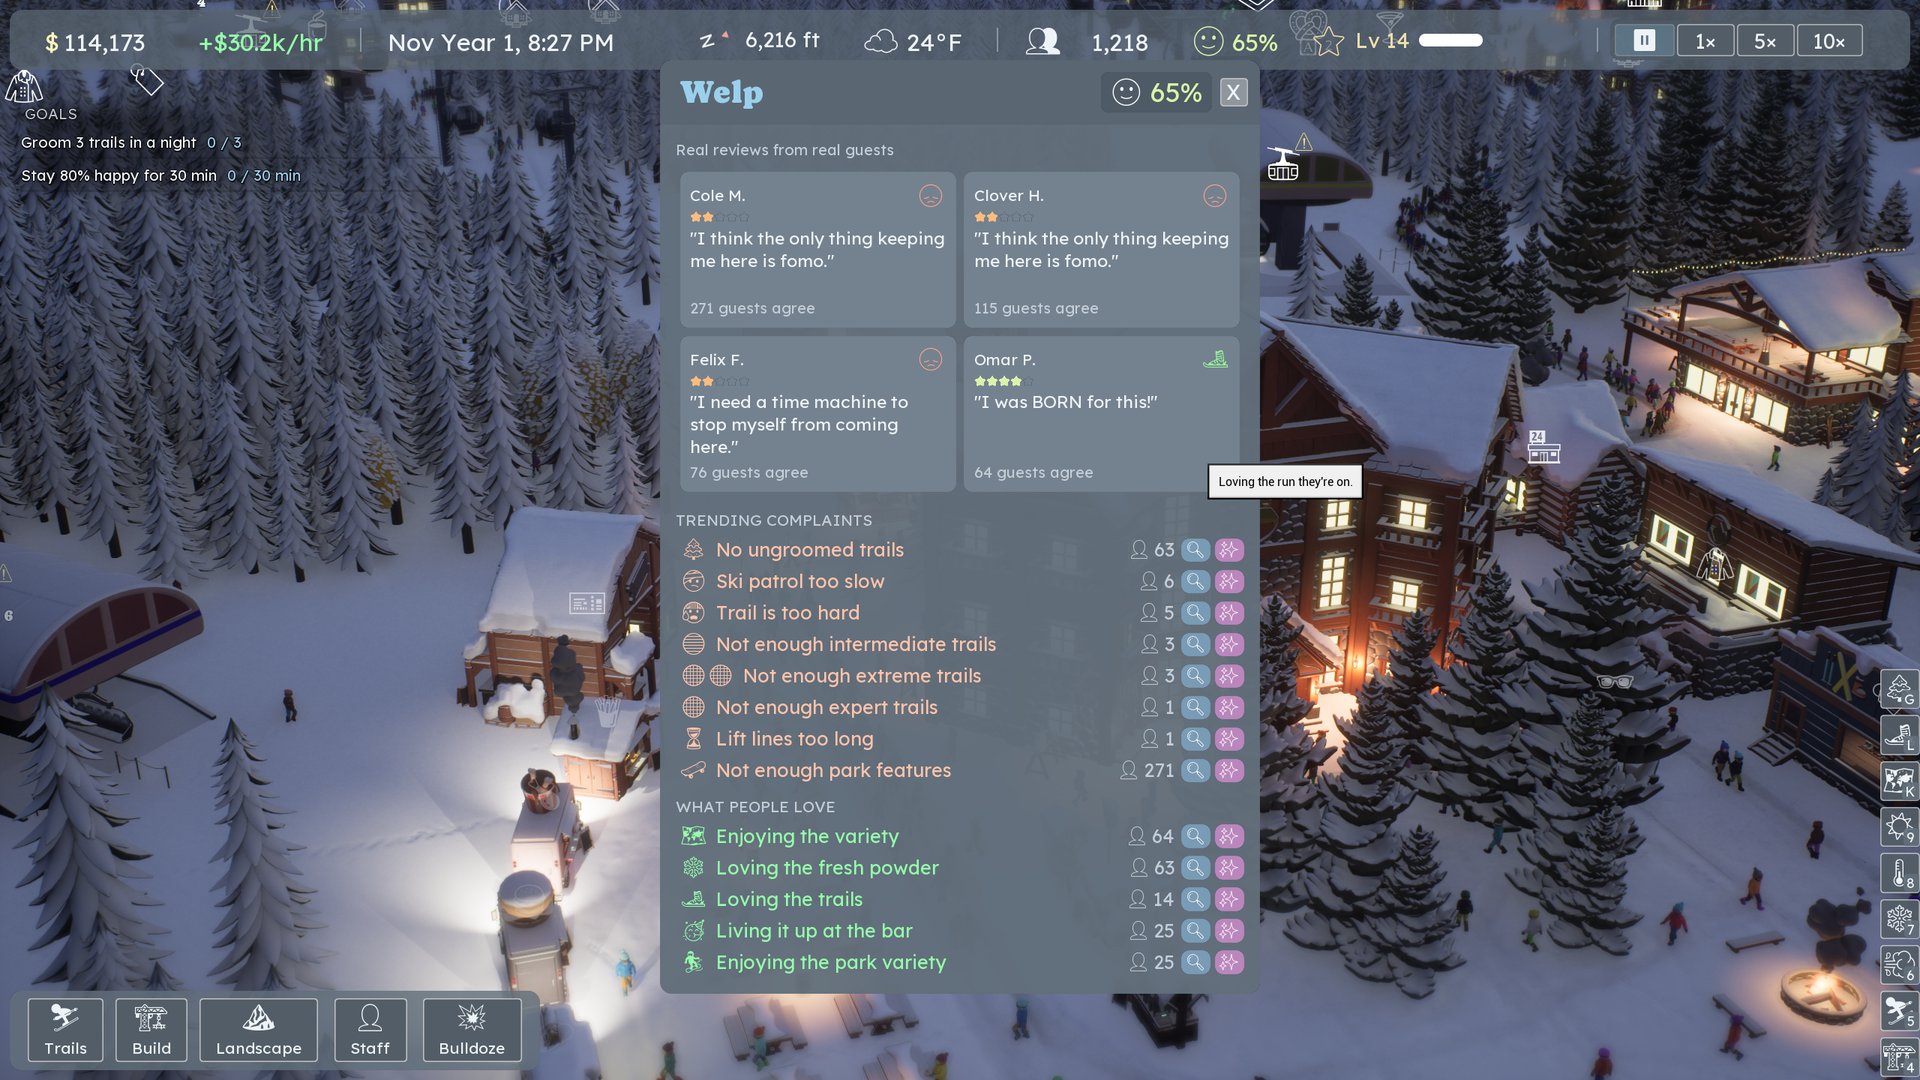Image resolution: width=1920 pixels, height=1080 pixels.
Task: Toggle the skier overlay numbered 5
Action: [1898, 1011]
